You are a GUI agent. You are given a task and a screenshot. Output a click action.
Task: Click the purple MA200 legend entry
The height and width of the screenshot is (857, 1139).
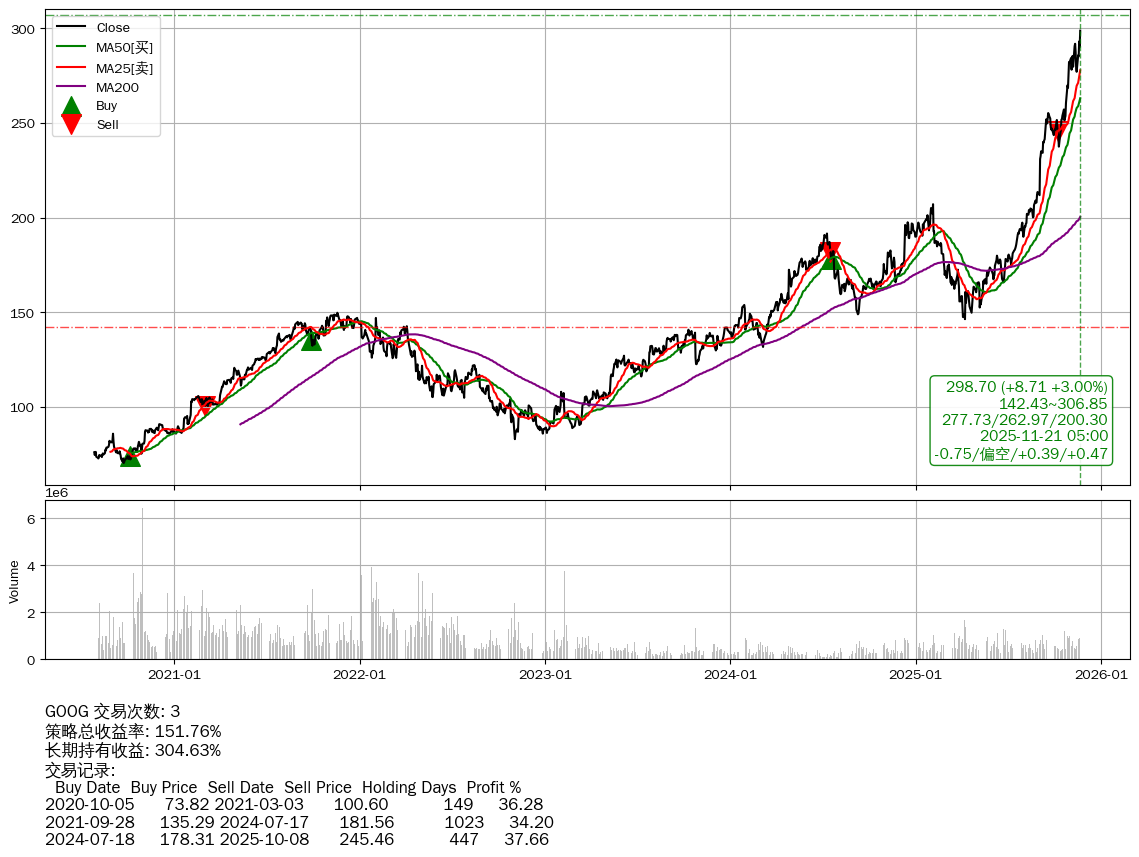[x=117, y=87]
